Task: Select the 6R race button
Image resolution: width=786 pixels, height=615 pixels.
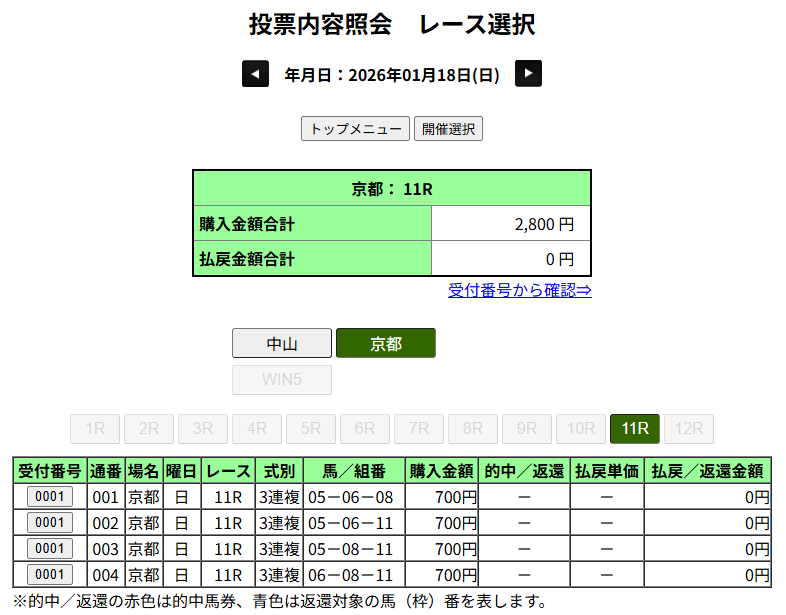Action: 365,429
